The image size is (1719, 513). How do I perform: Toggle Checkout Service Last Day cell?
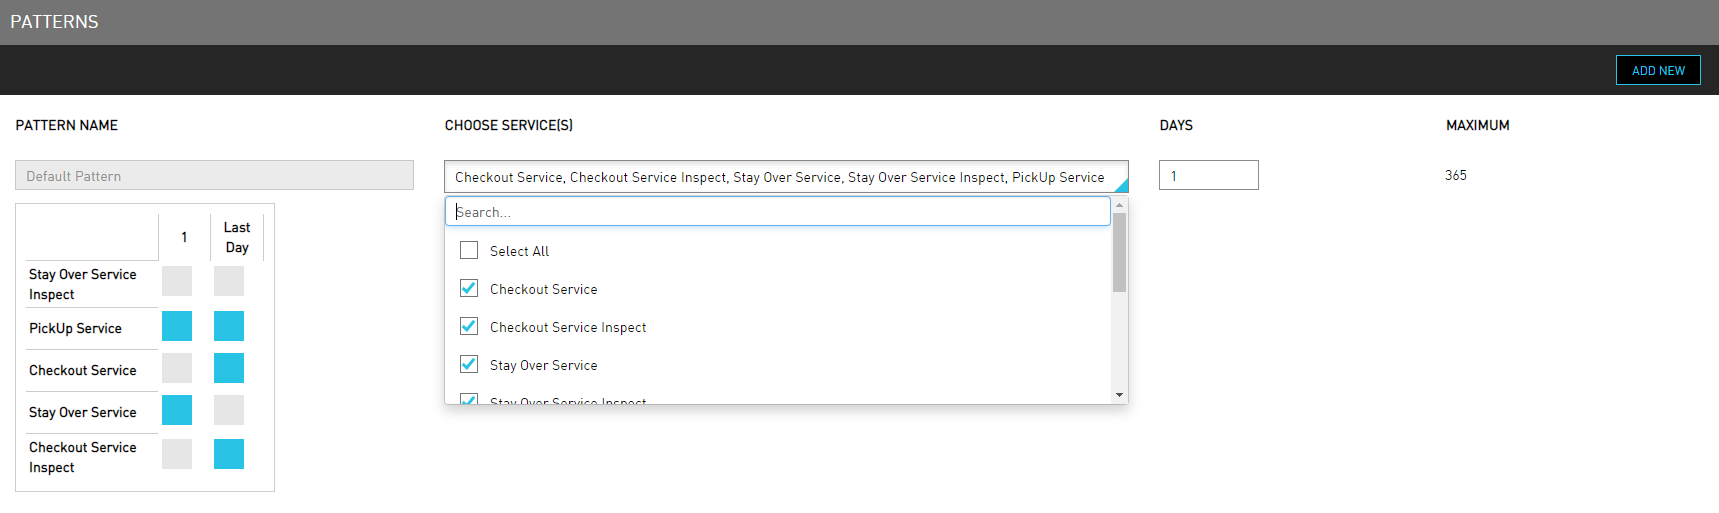click(x=229, y=368)
